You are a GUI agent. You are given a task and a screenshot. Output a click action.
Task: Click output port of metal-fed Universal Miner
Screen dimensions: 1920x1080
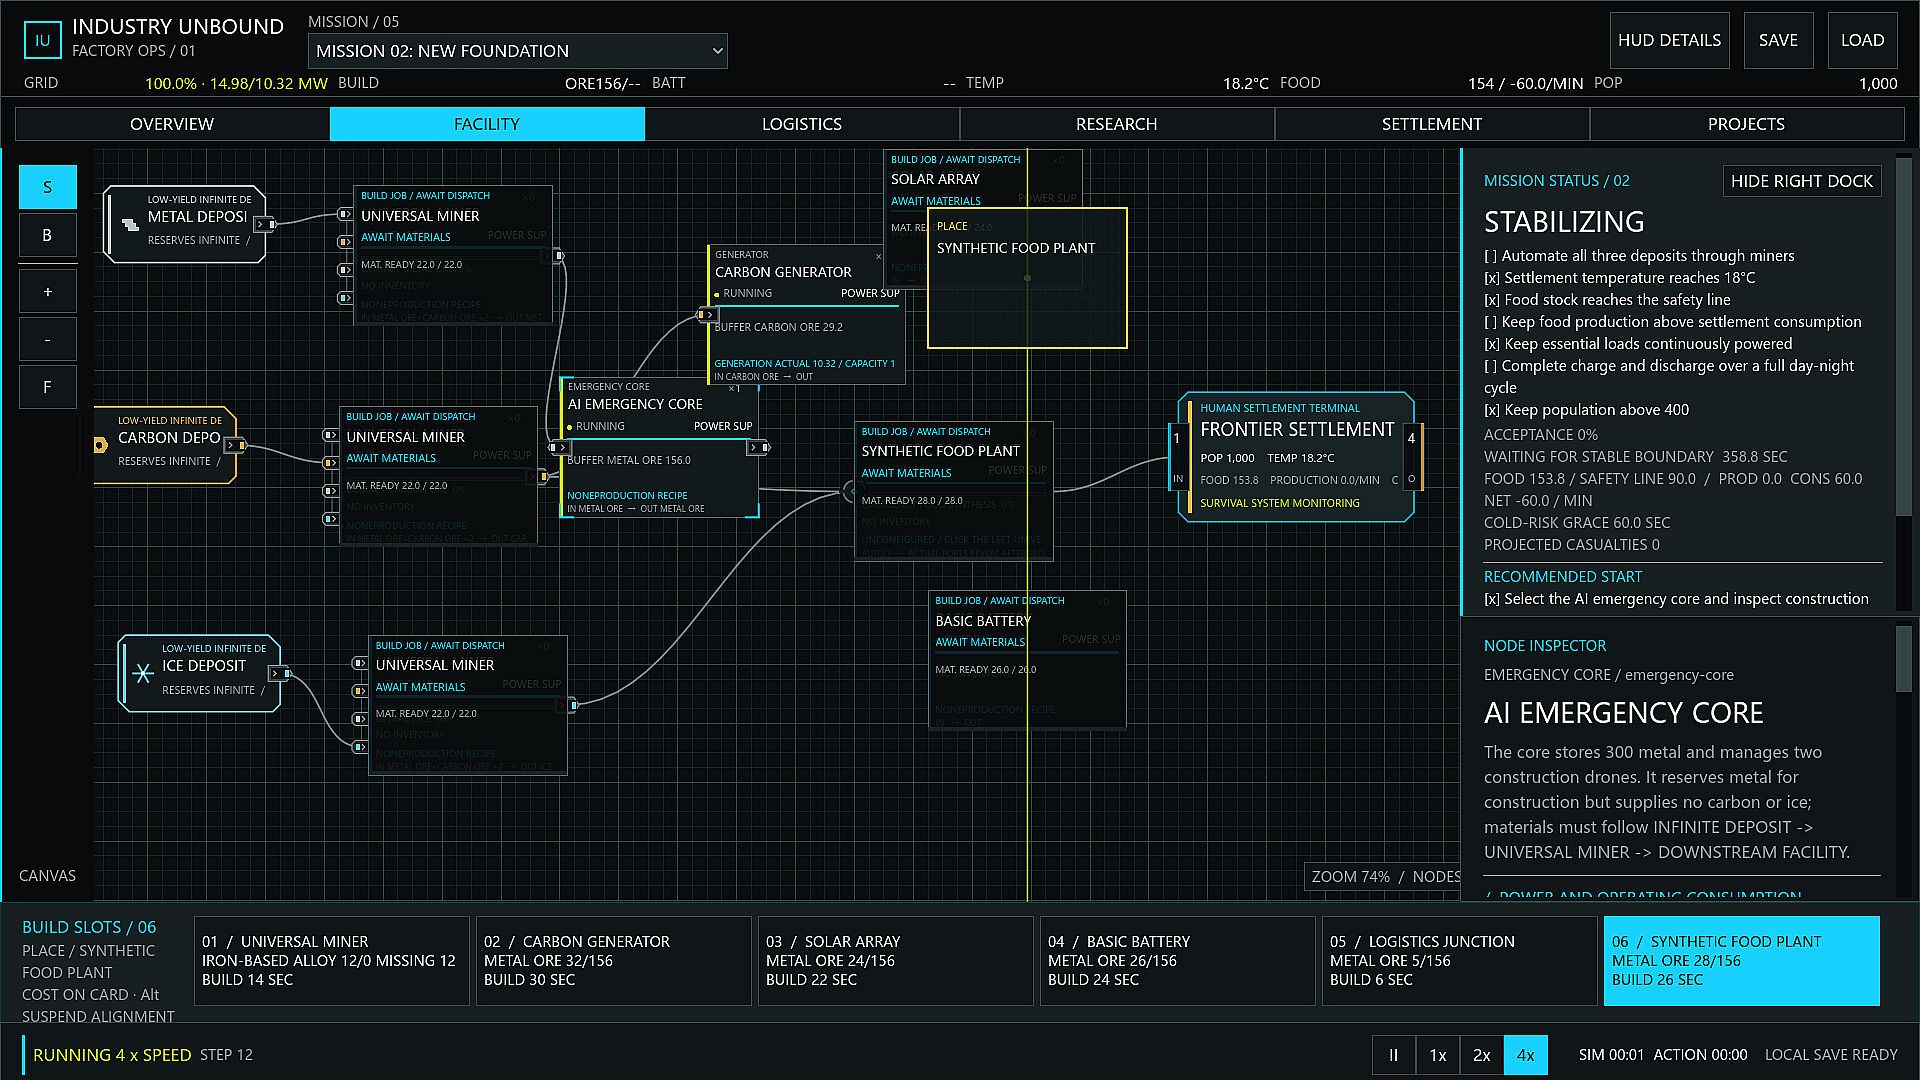pos(558,256)
